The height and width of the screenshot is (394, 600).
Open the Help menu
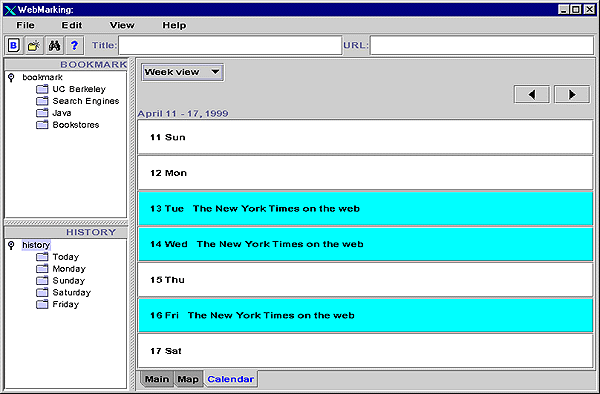coord(174,25)
